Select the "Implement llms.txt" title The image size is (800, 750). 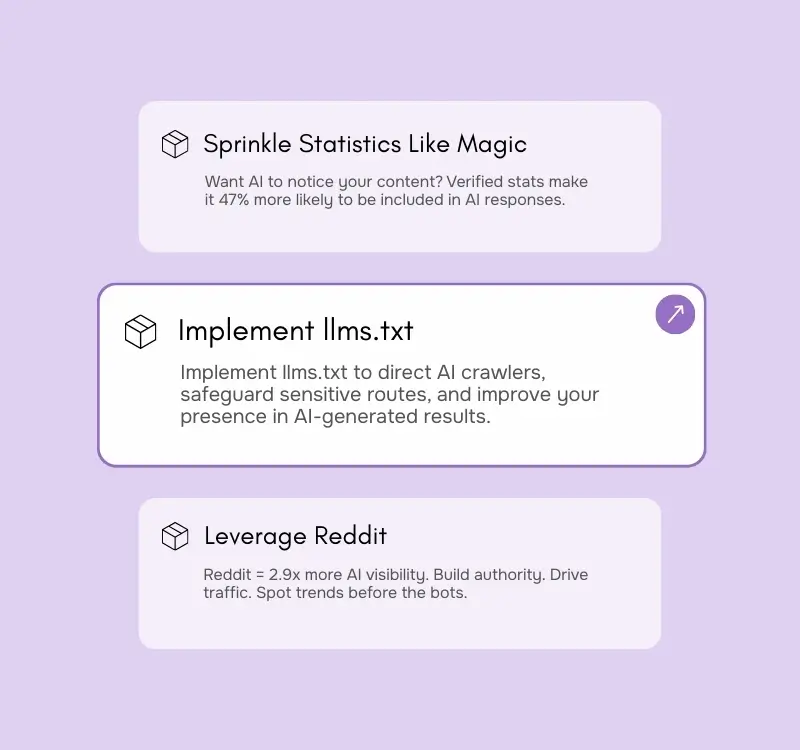pos(295,331)
